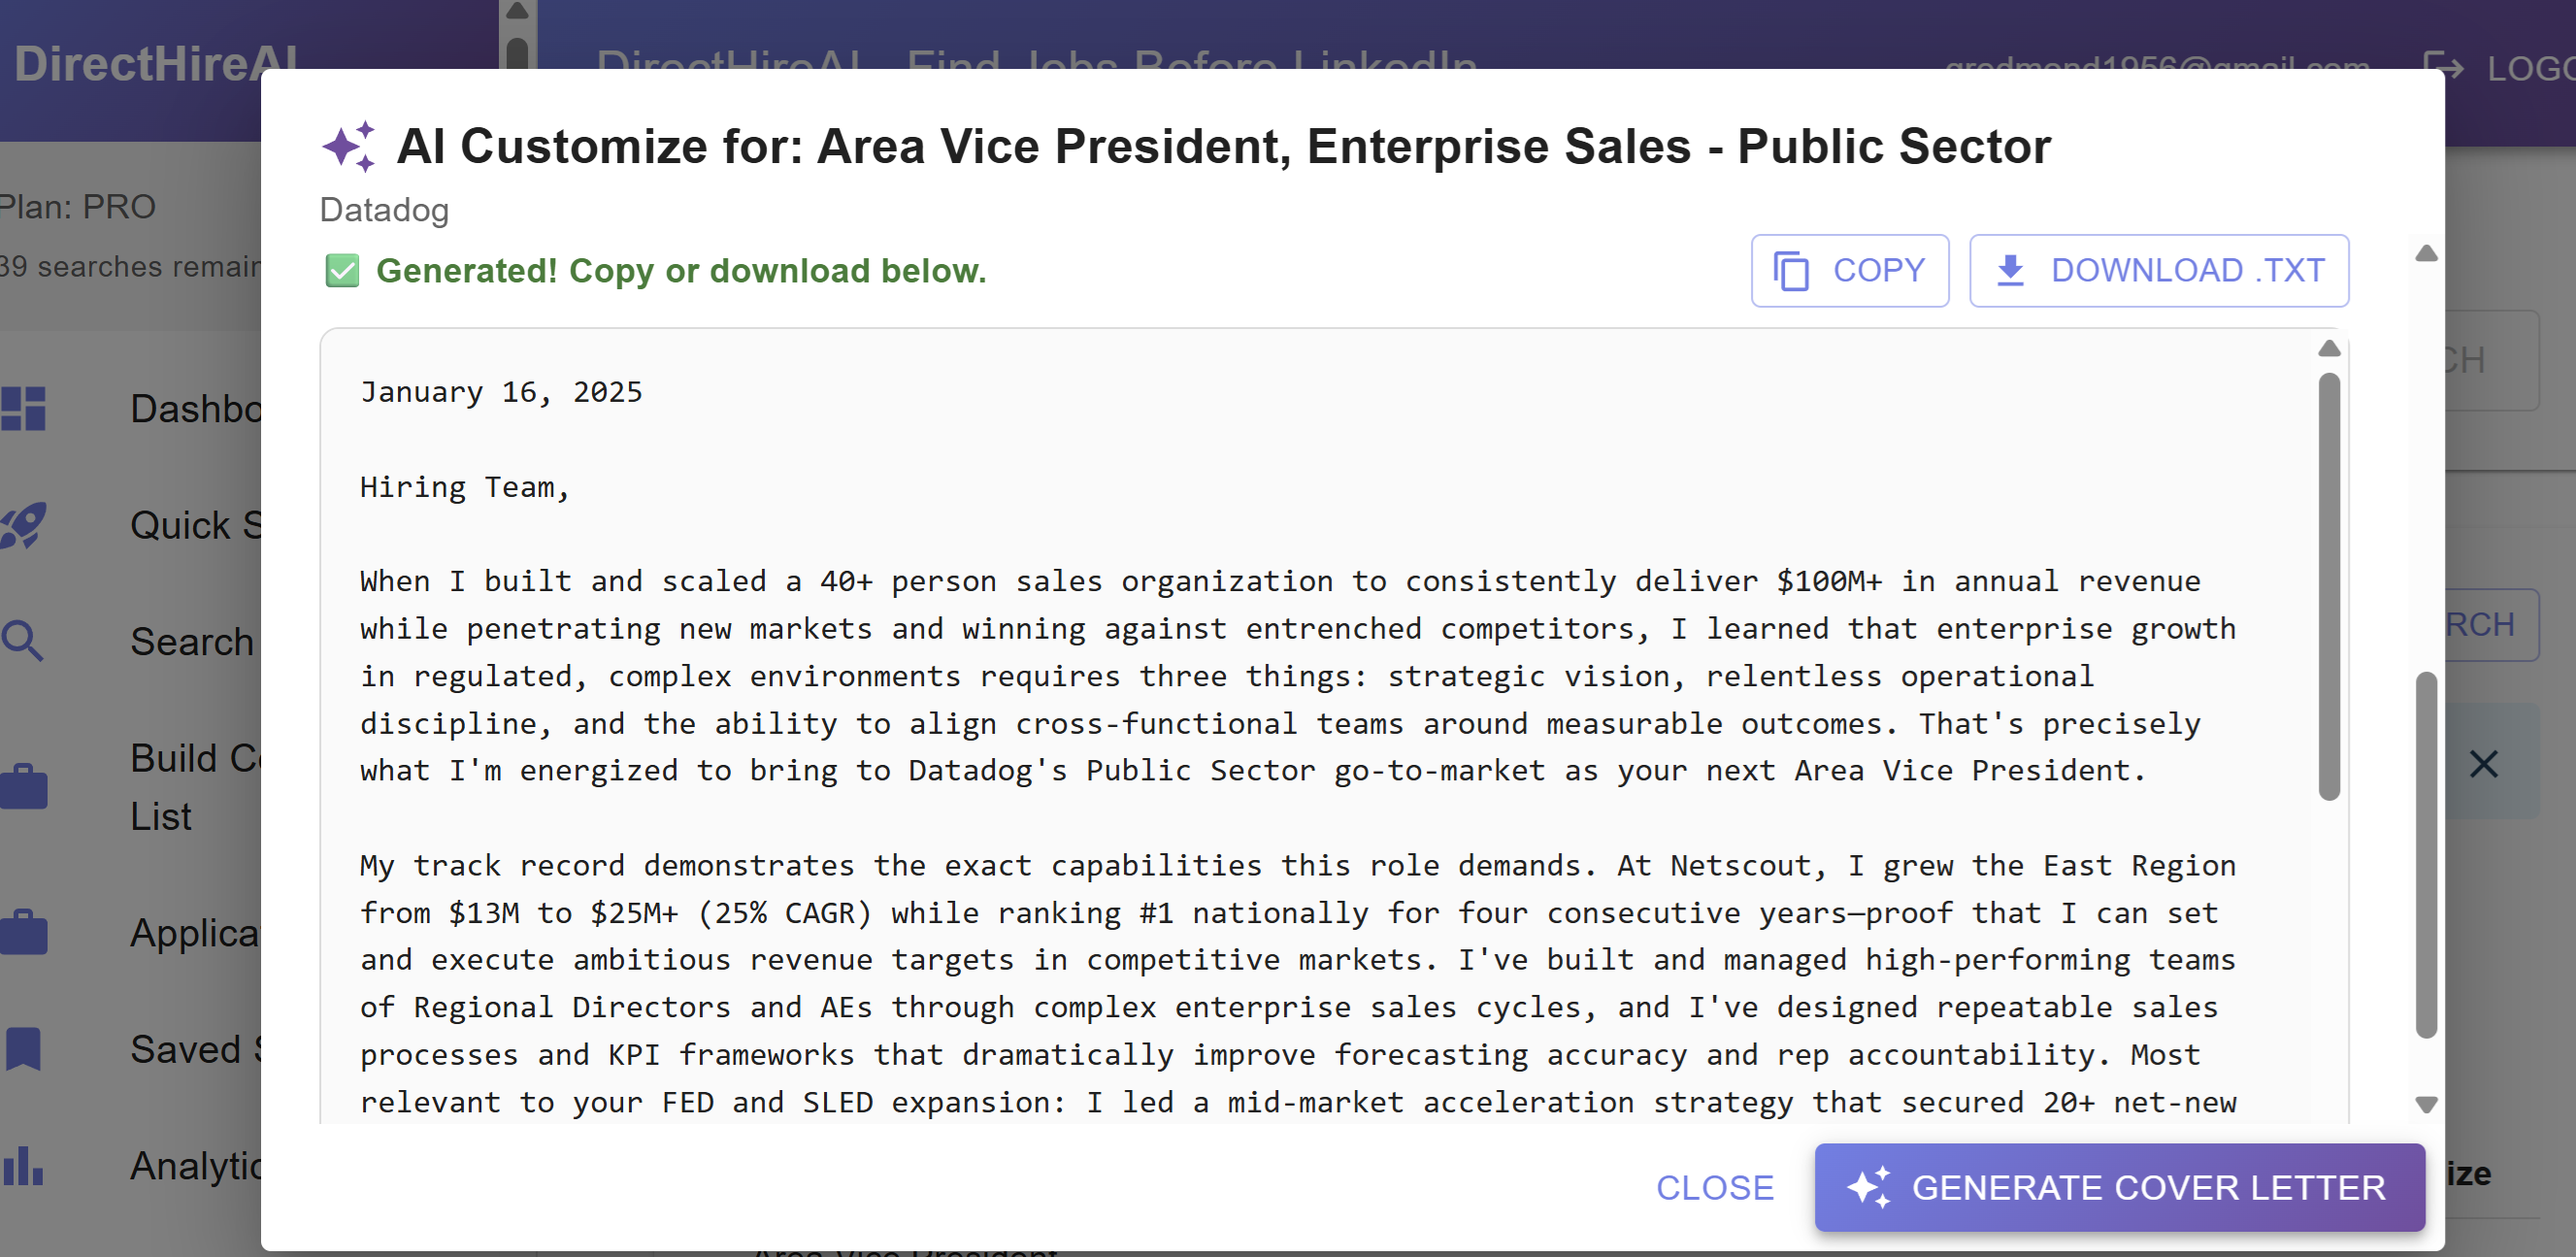Open Saved Searches bookmark icon
The image size is (2576, 1257).
point(24,1049)
